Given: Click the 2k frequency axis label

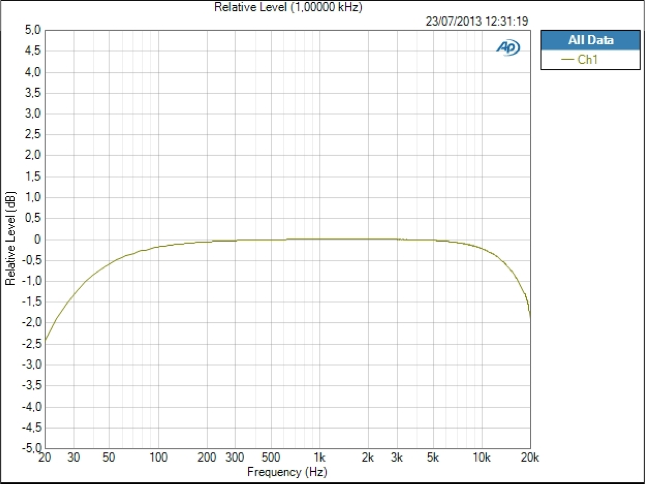Looking at the screenshot, I should (368, 457).
